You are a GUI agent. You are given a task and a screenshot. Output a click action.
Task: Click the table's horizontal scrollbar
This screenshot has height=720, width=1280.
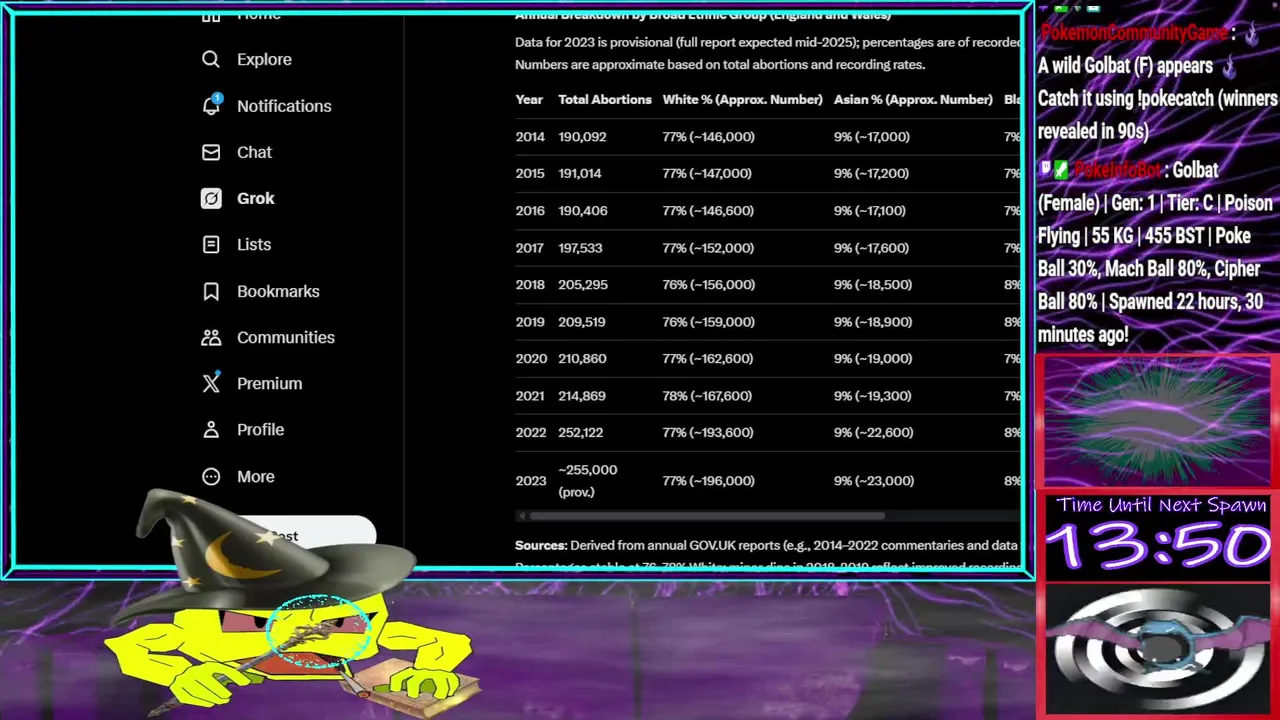[706, 516]
